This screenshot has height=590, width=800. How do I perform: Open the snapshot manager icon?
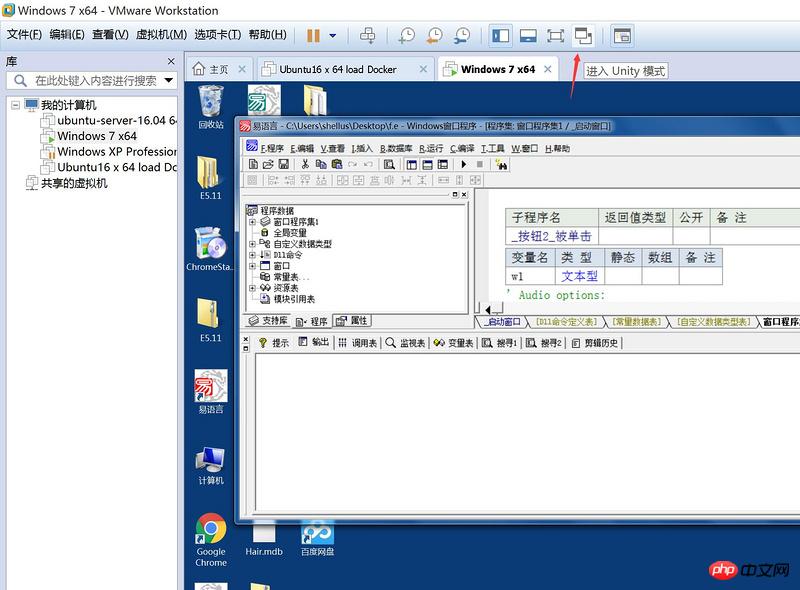tap(462, 36)
